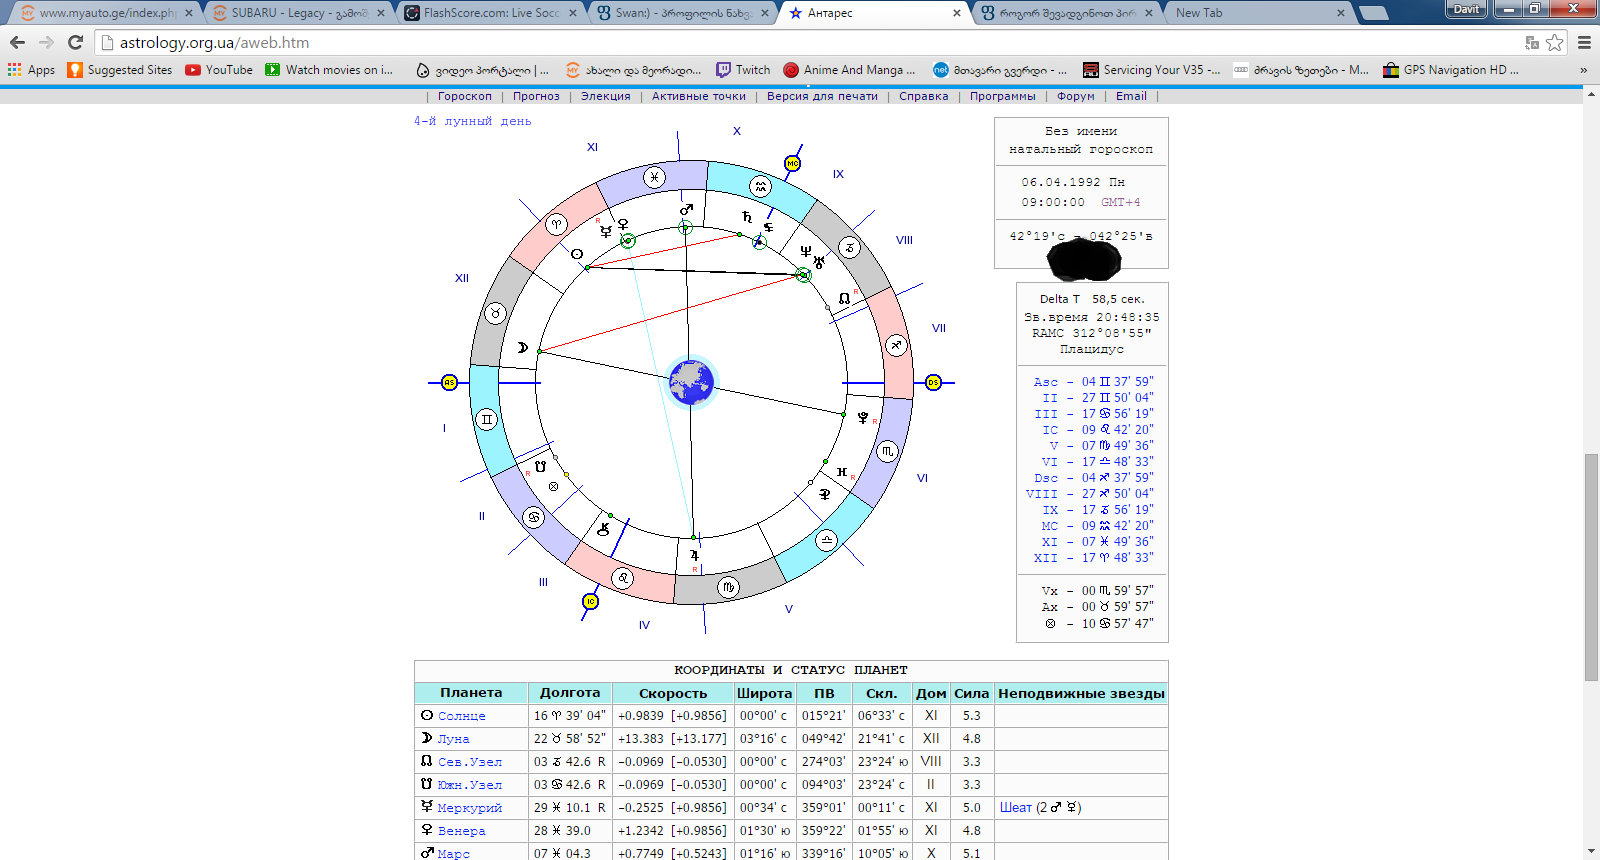1600x860 pixels.
Task: Open the Версия для печати menu item
Action: pyautogui.click(x=822, y=96)
